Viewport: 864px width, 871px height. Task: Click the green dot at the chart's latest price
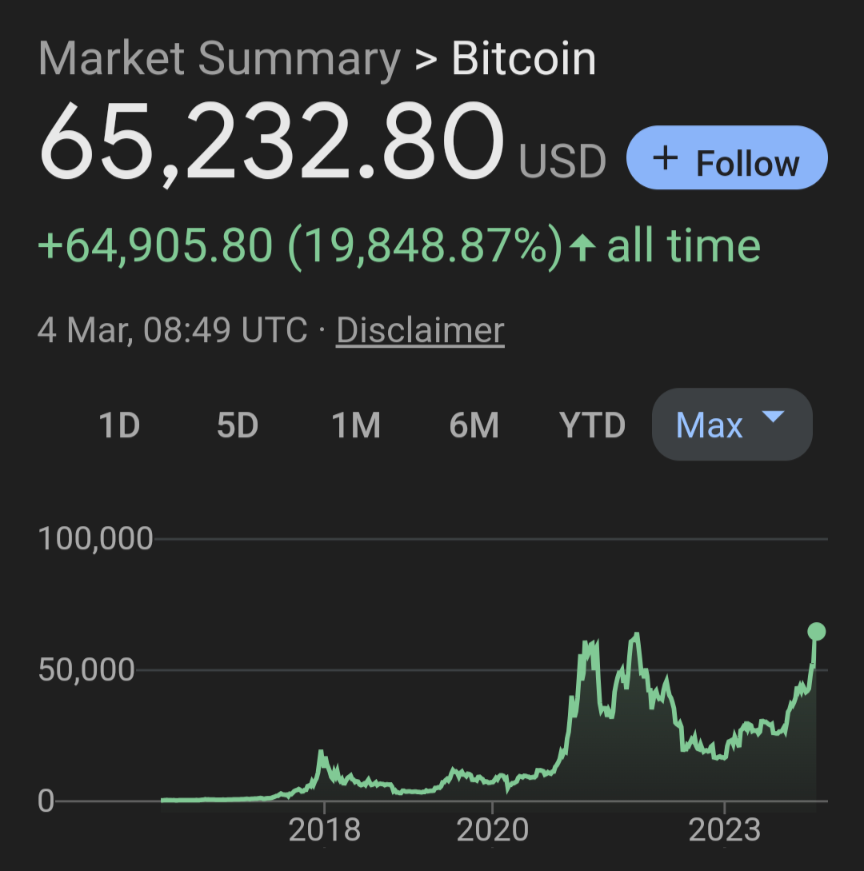coord(816,632)
